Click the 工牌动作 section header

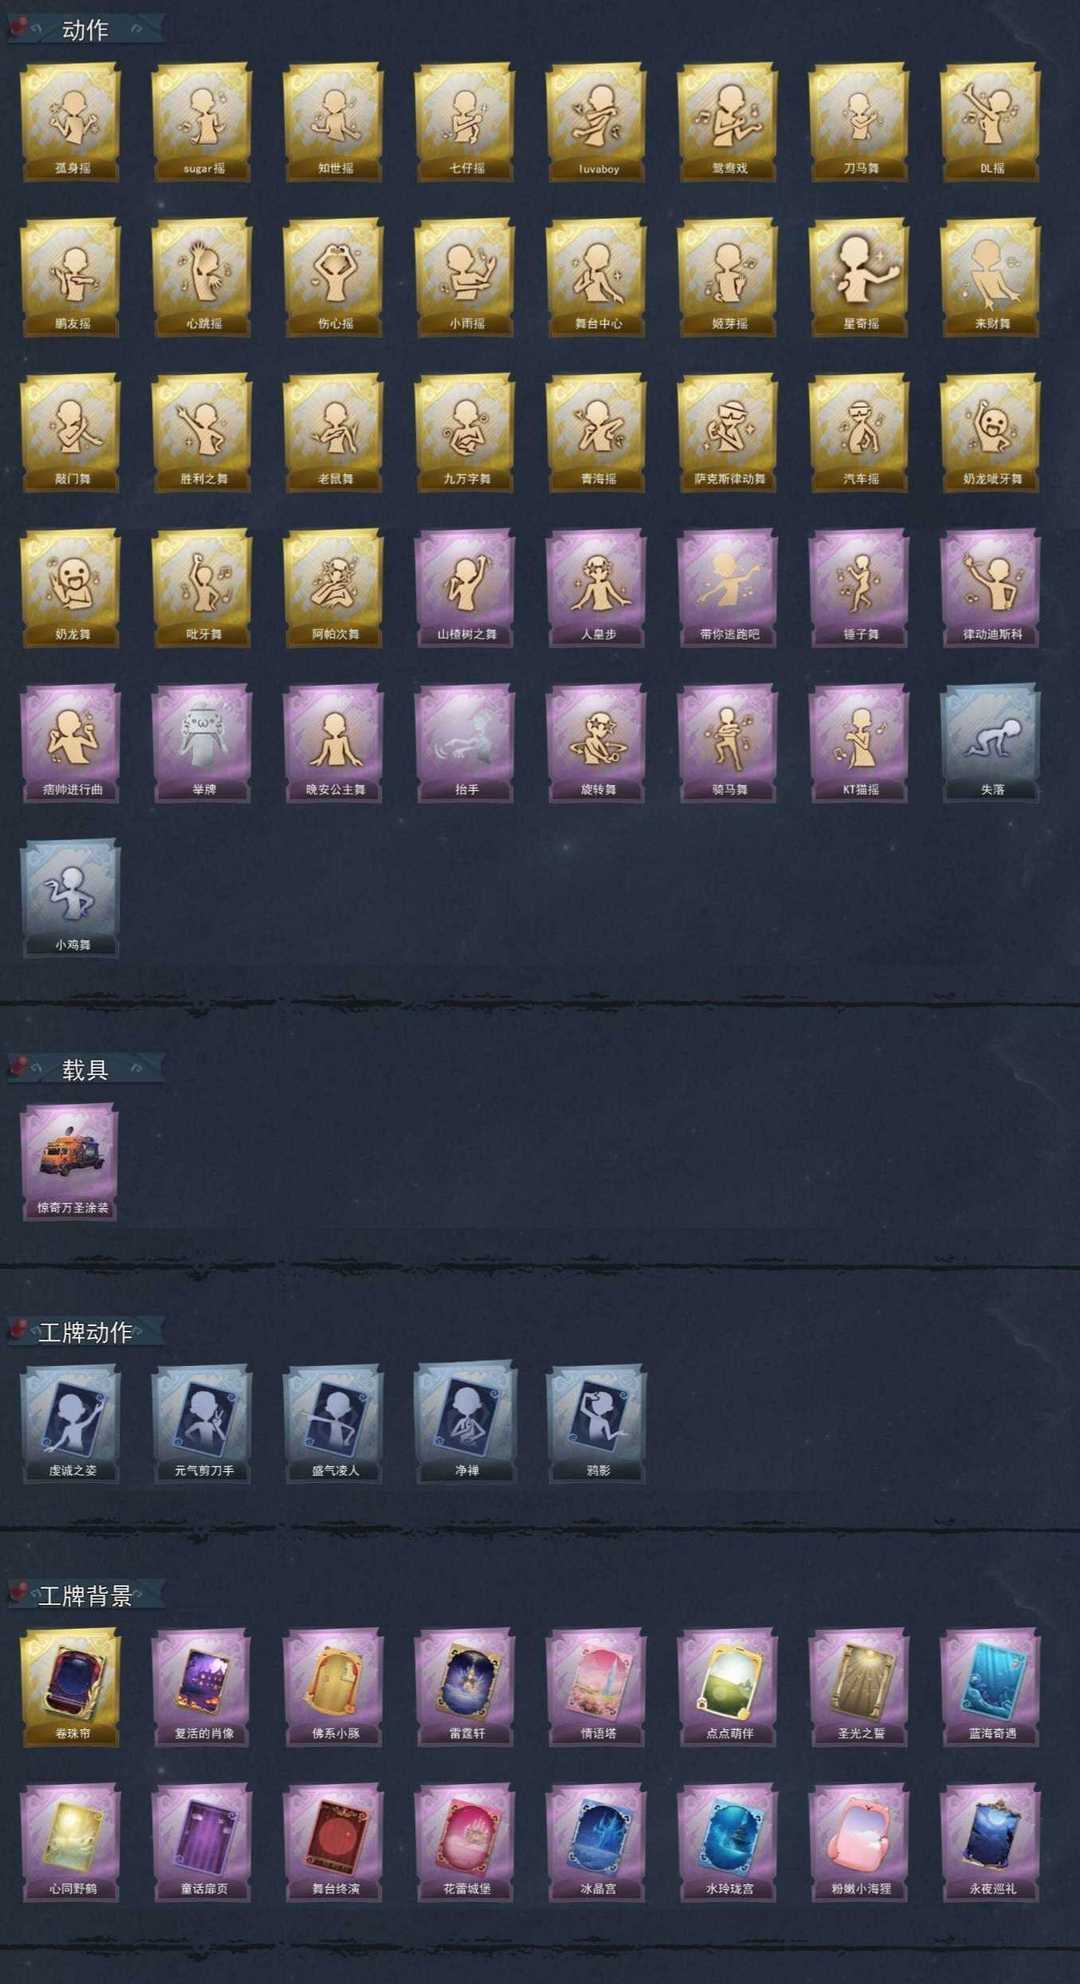click(x=86, y=1332)
